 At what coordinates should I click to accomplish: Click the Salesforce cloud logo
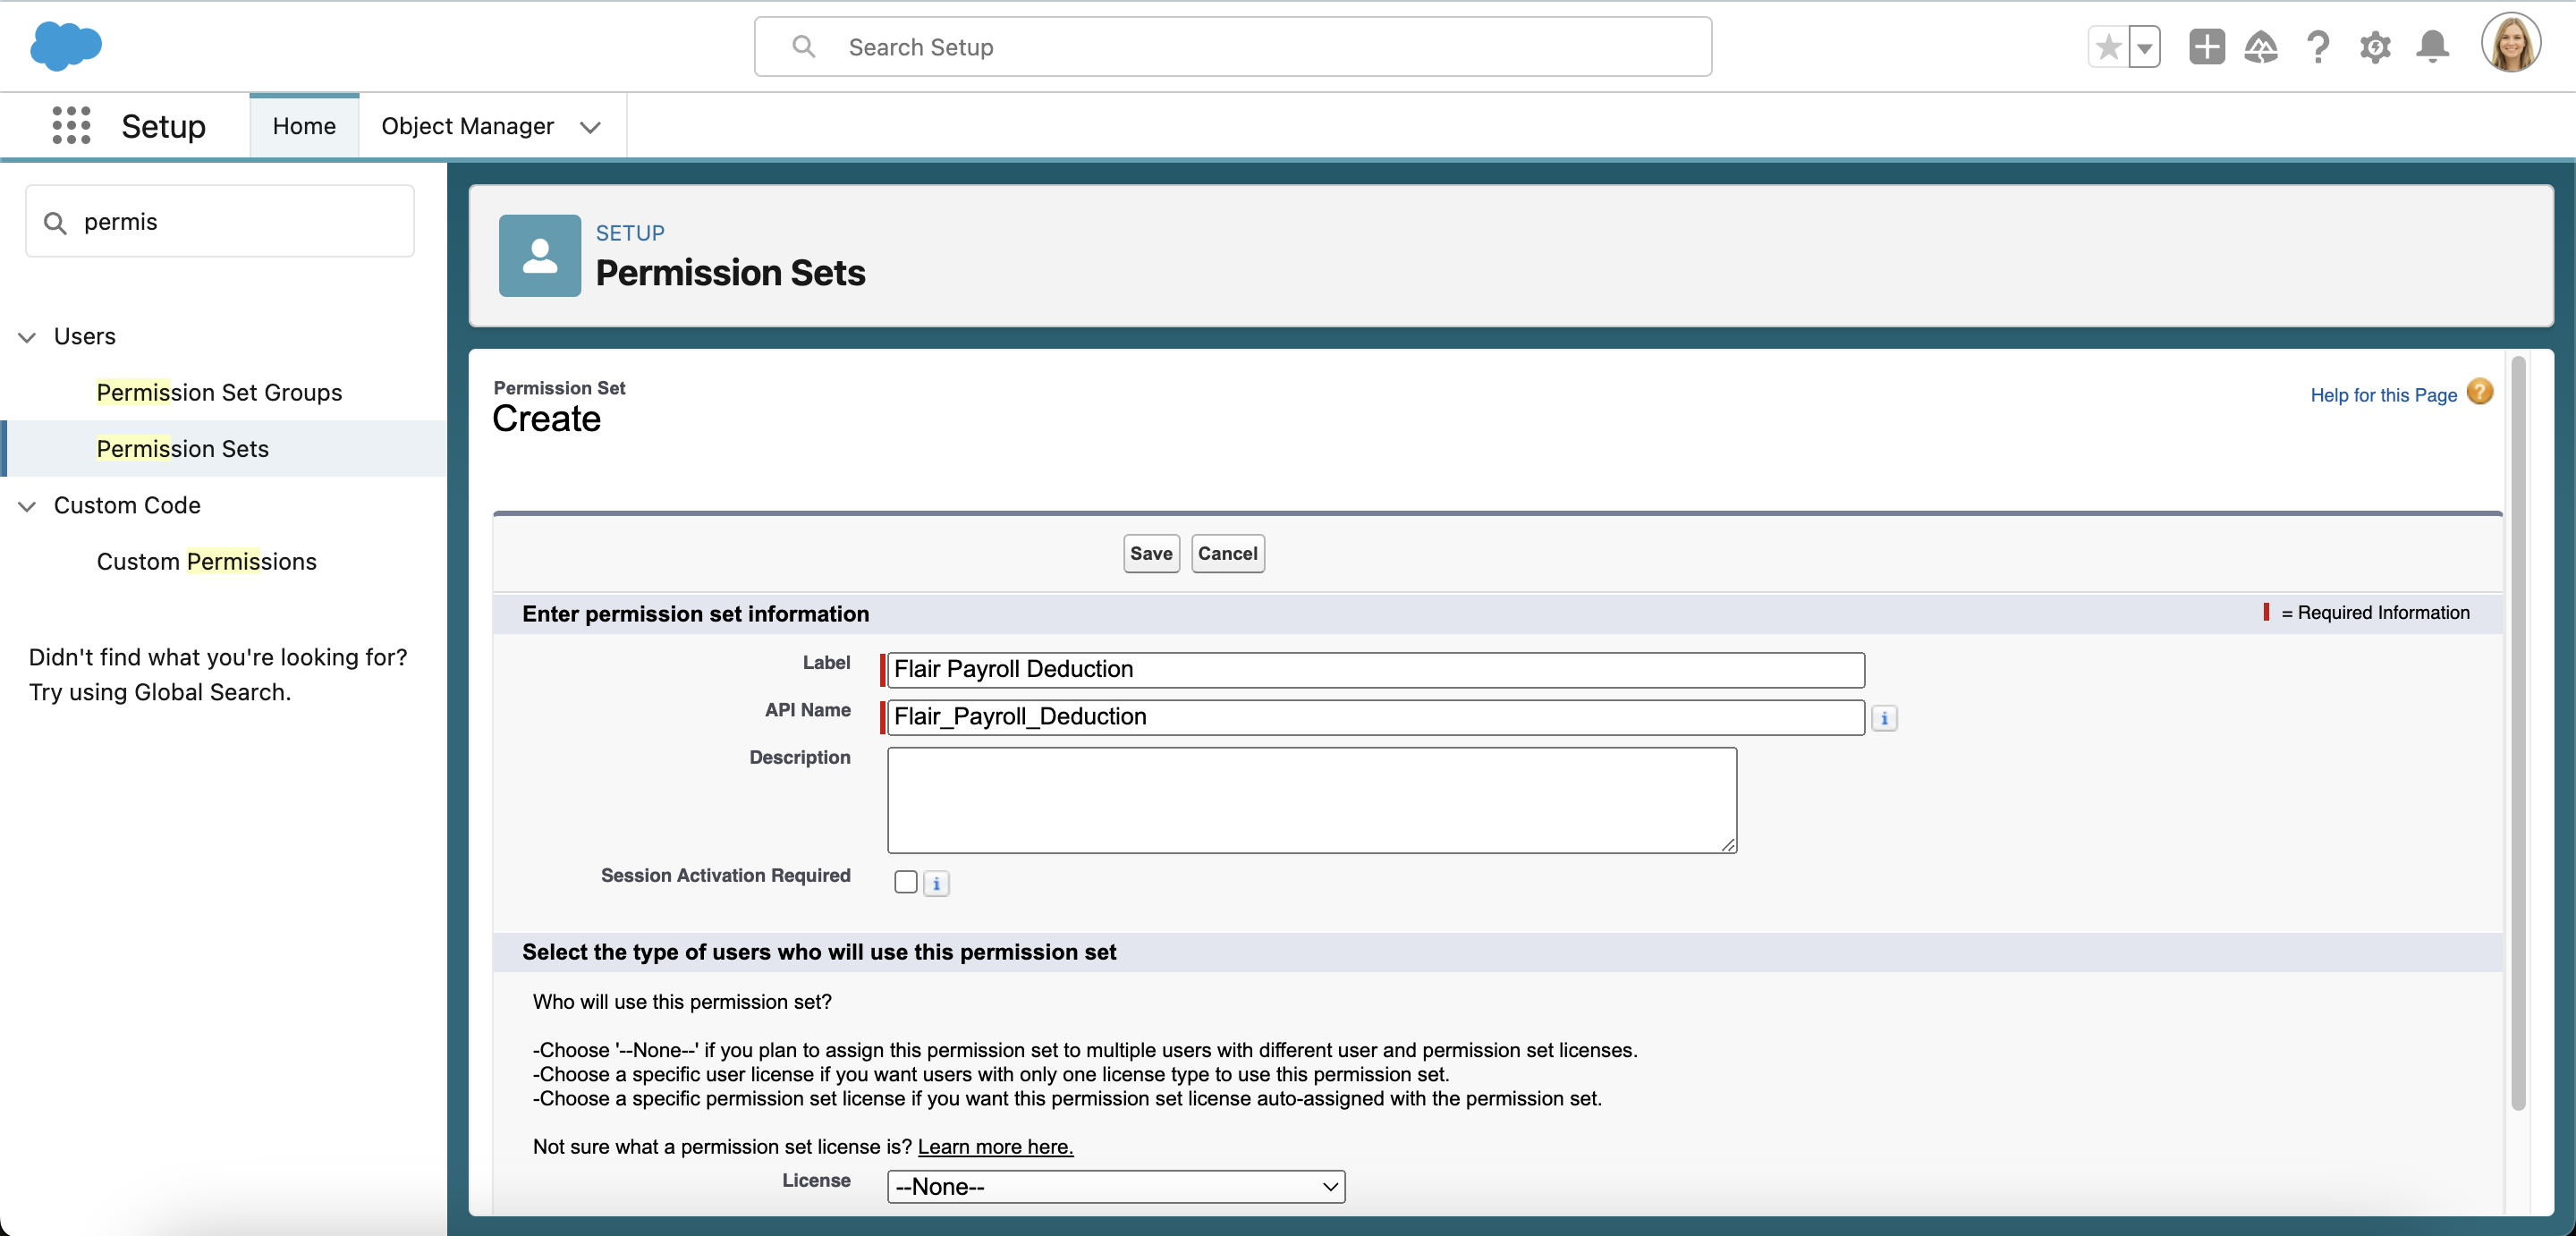[x=66, y=46]
